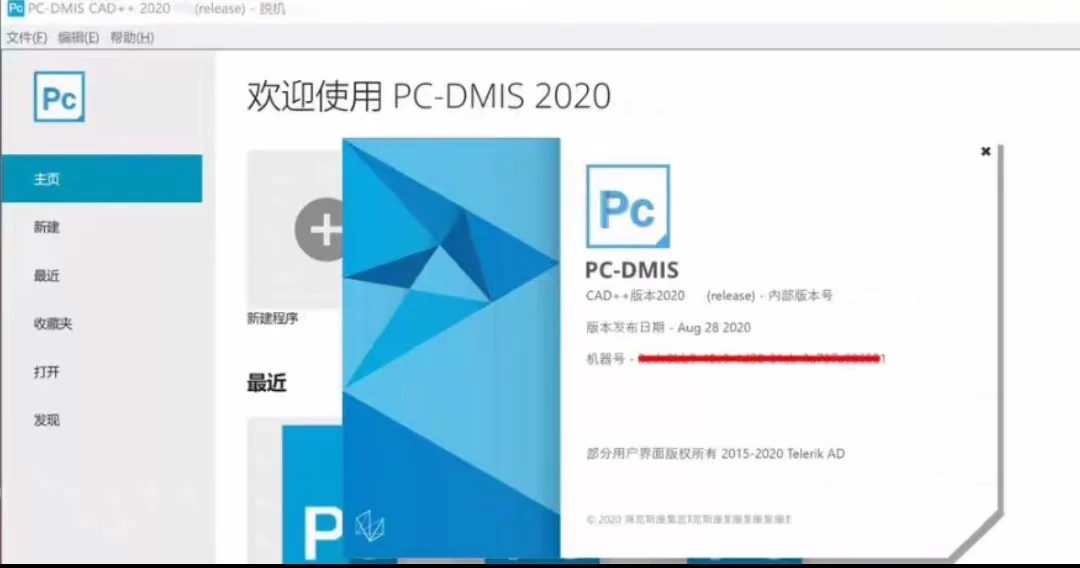Open the 编辑(E) menu
The width and height of the screenshot is (1080, 568).
click(79, 38)
